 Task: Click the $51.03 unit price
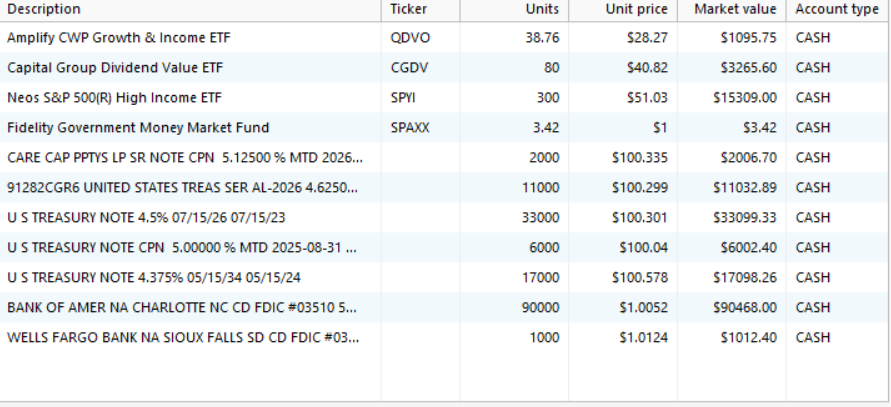pos(648,98)
